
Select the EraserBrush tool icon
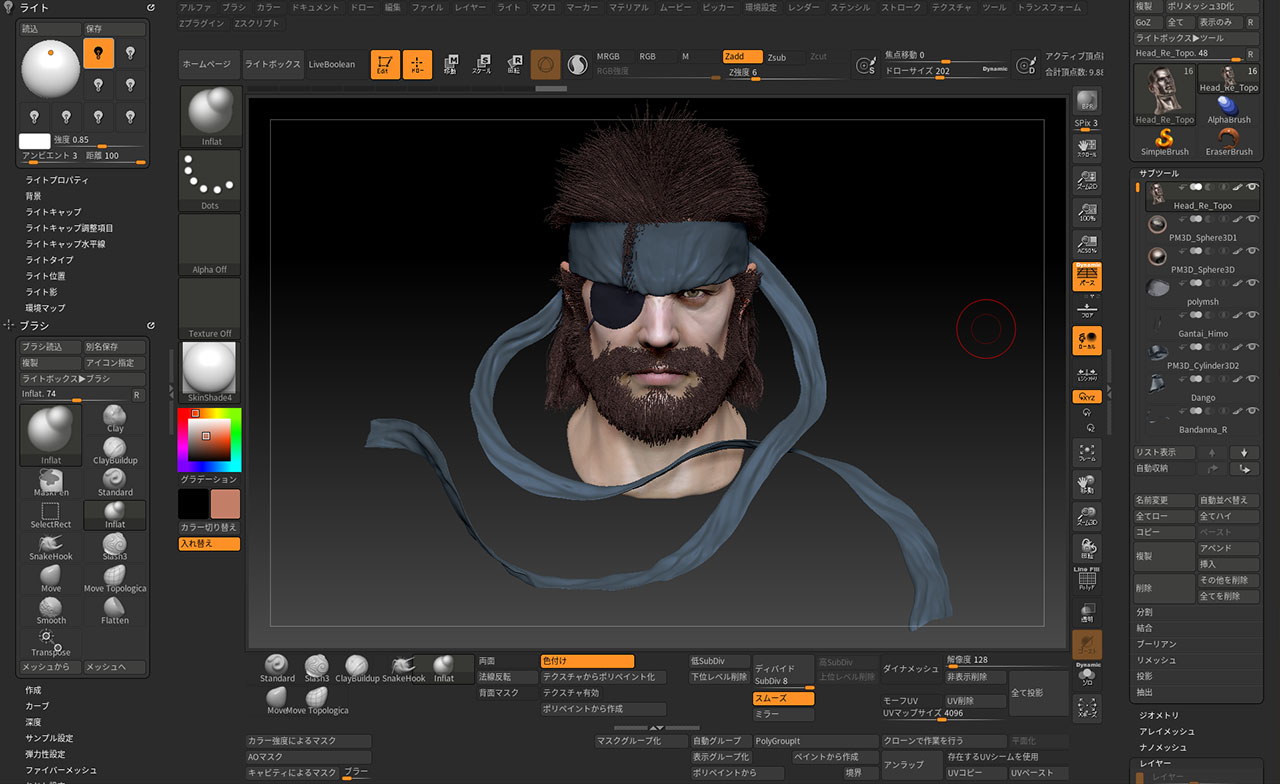pyautogui.click(x=1229, y=140)
